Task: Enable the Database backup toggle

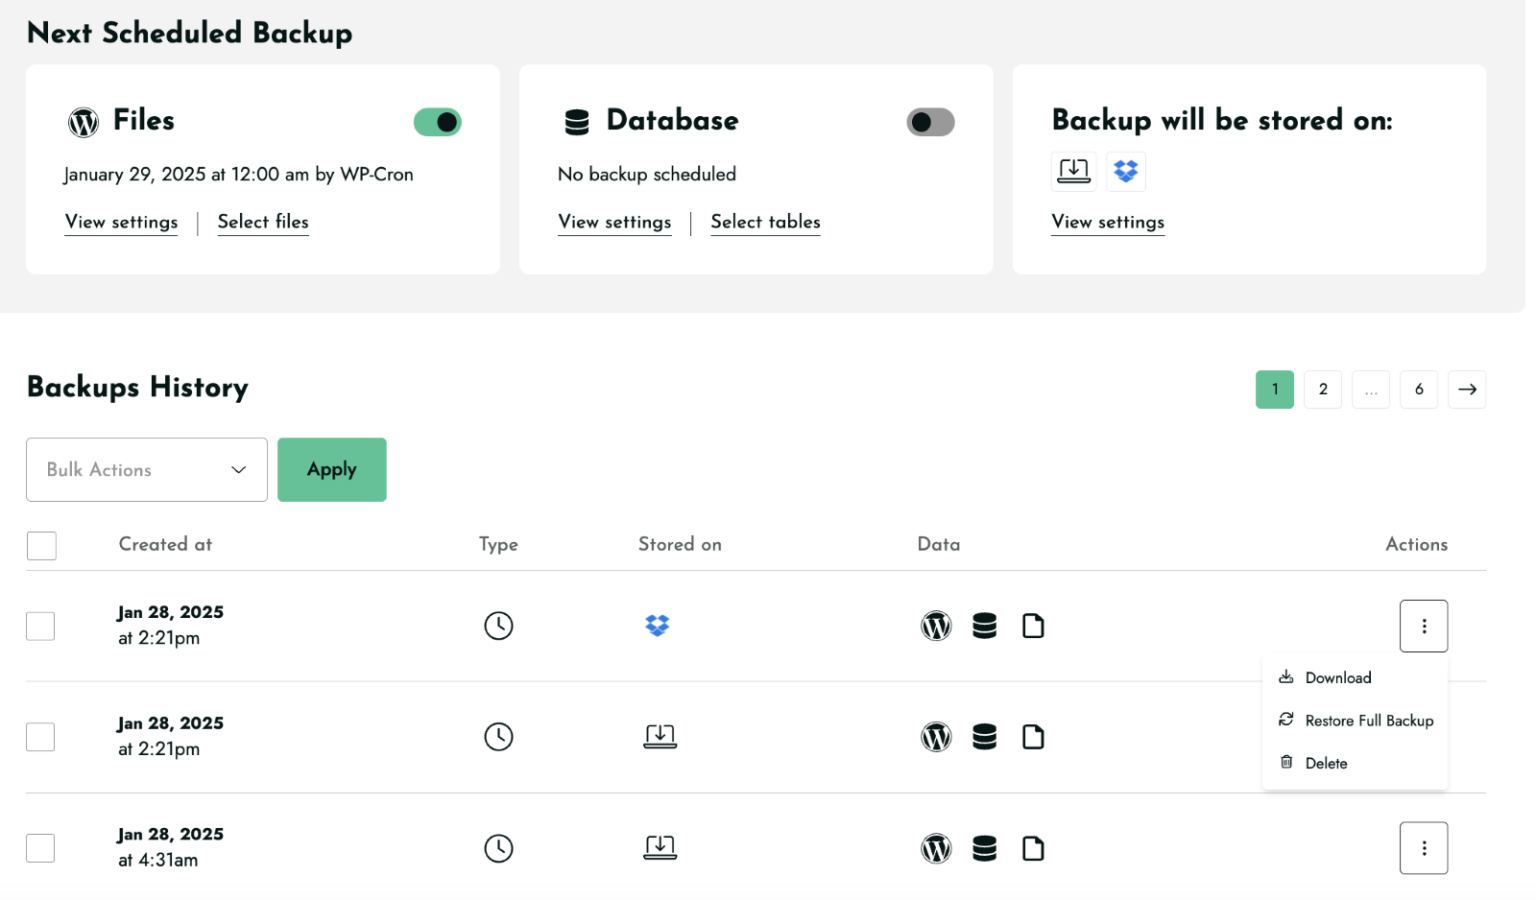Action: 930,121
